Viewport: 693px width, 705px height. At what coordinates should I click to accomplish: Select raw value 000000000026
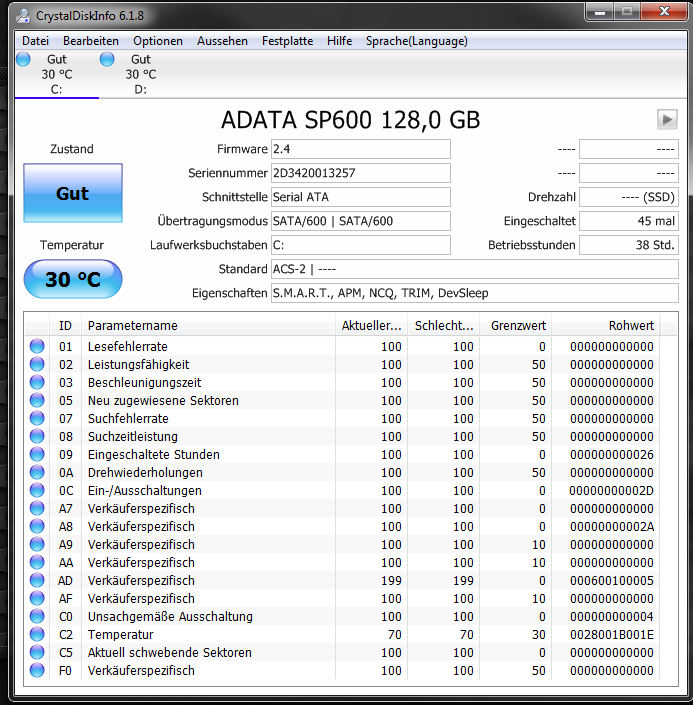coord(612,455)
